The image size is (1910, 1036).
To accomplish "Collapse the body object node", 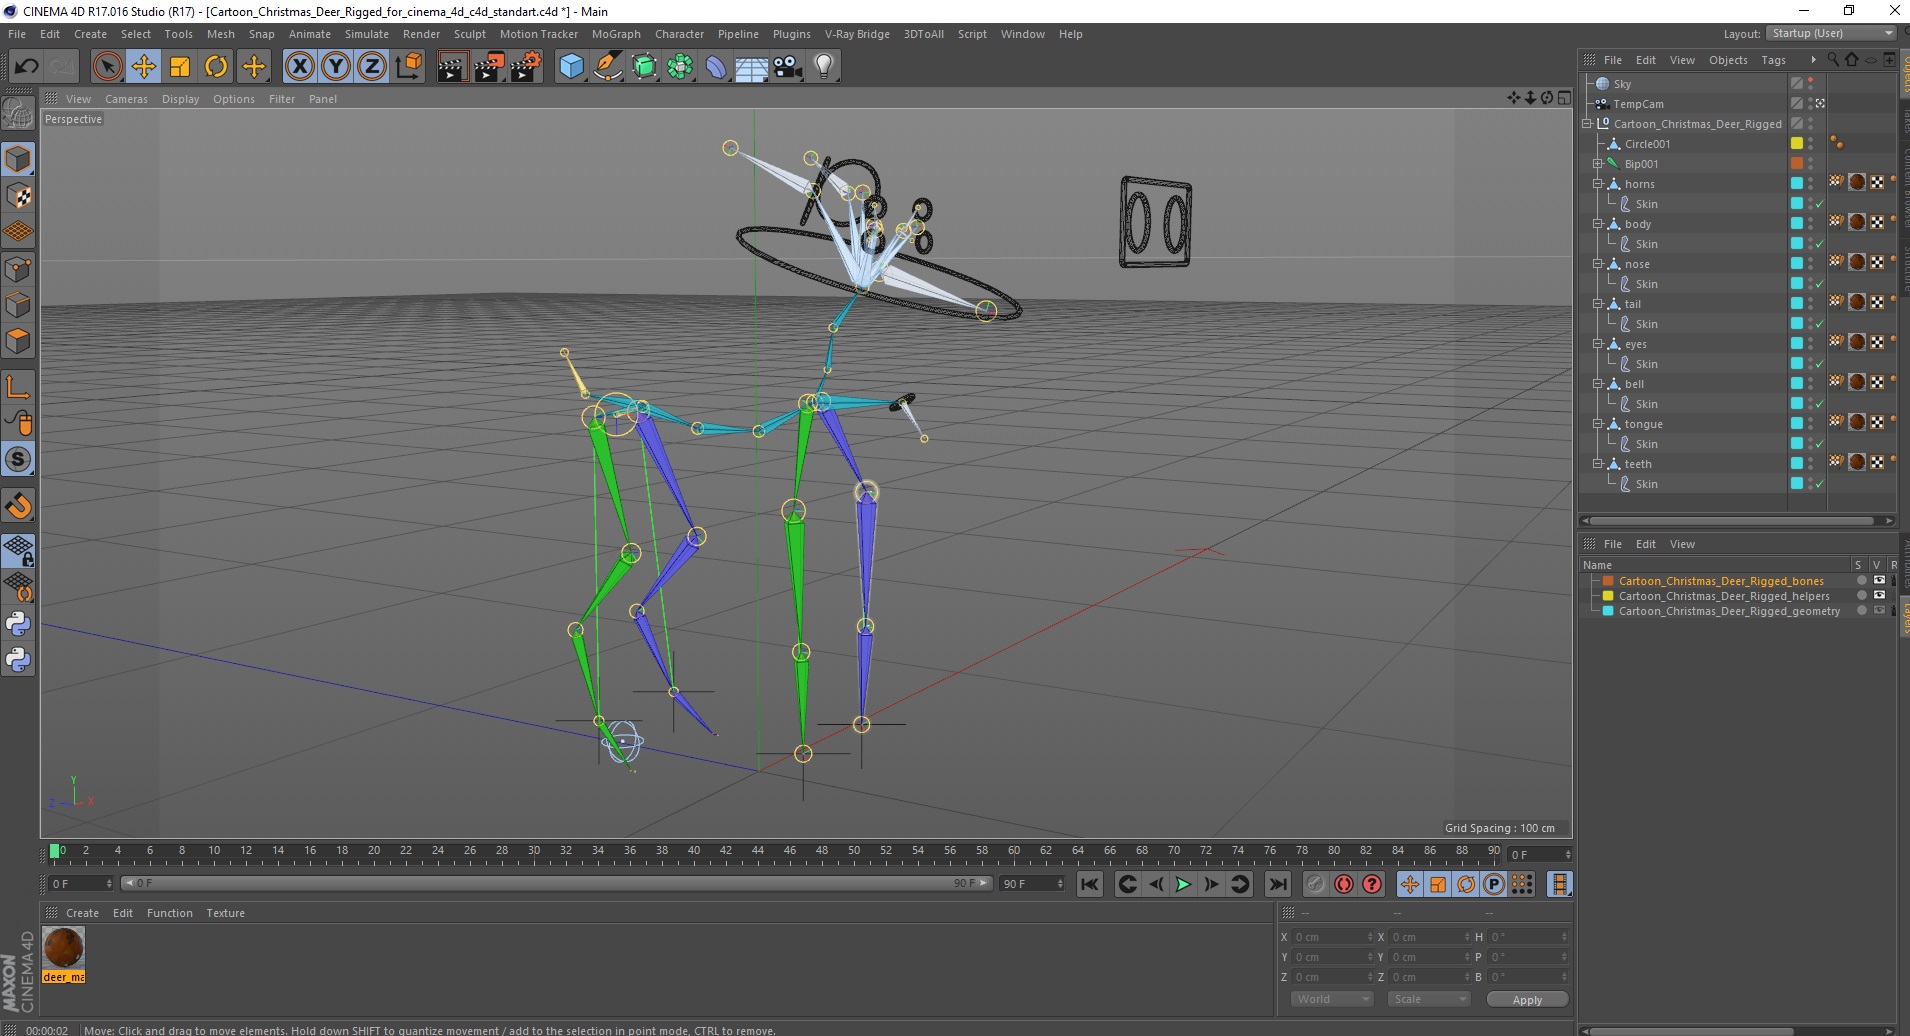I will point(1598,224).
